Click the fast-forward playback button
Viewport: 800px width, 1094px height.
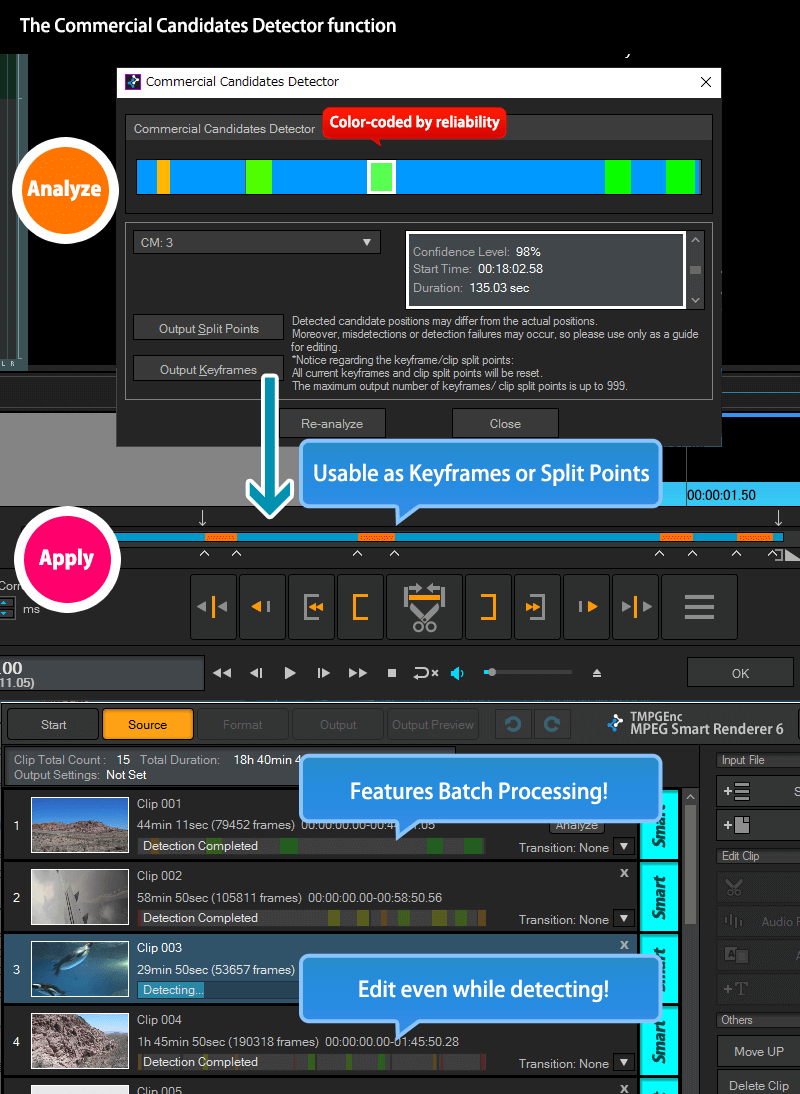click(x=358, y=673)
